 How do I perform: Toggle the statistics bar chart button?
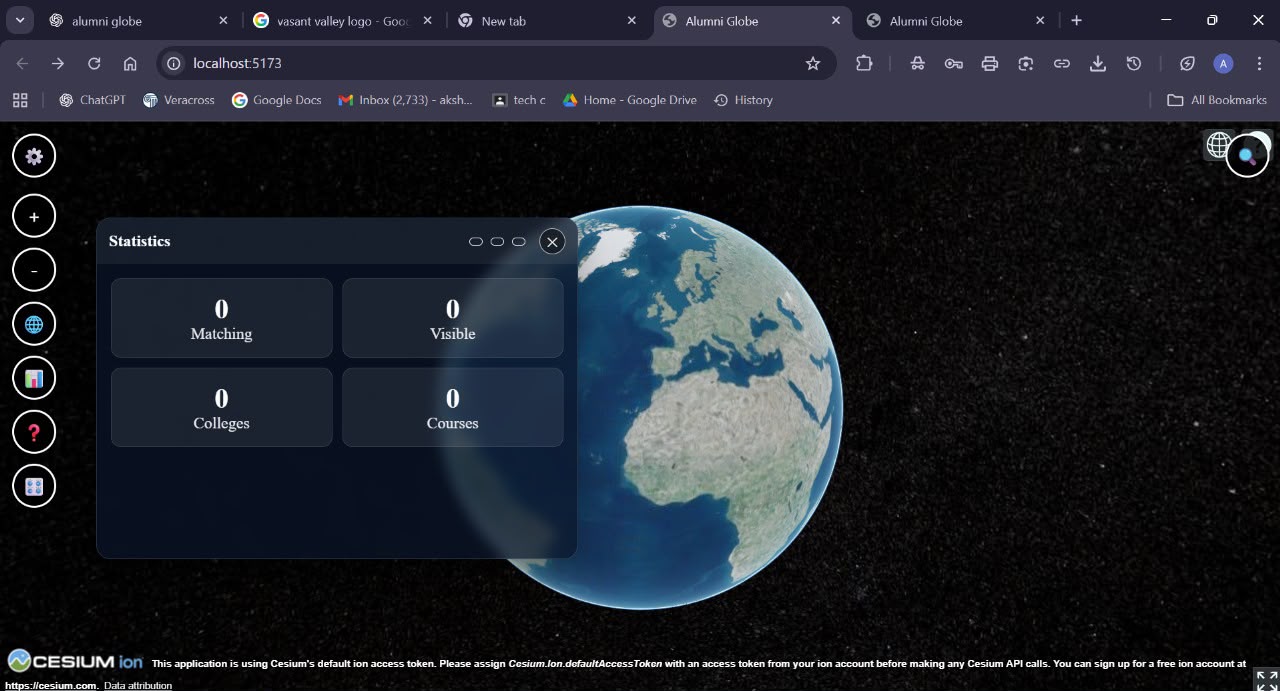click(34, 378)
